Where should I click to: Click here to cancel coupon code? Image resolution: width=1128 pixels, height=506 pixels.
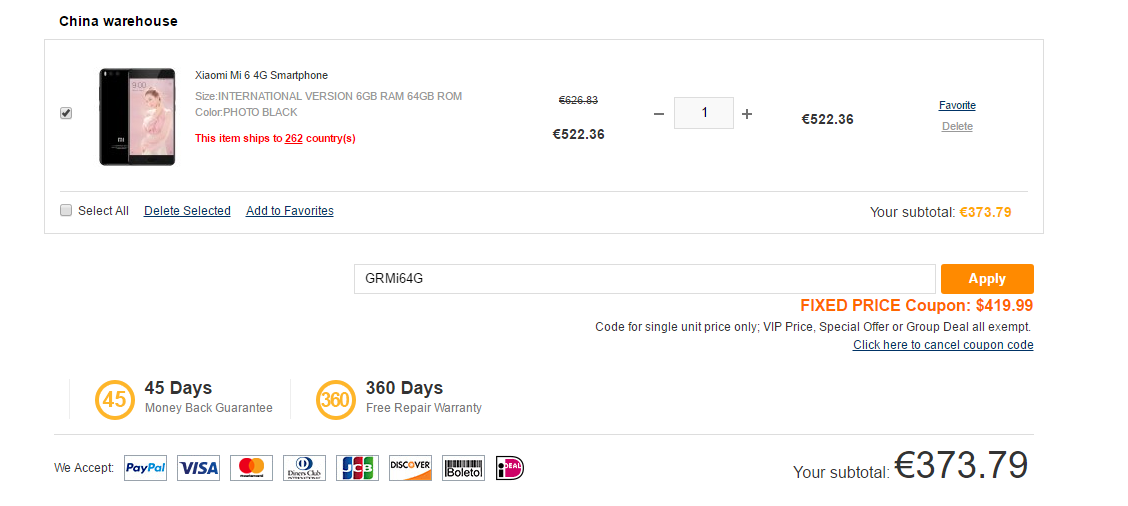943,345
